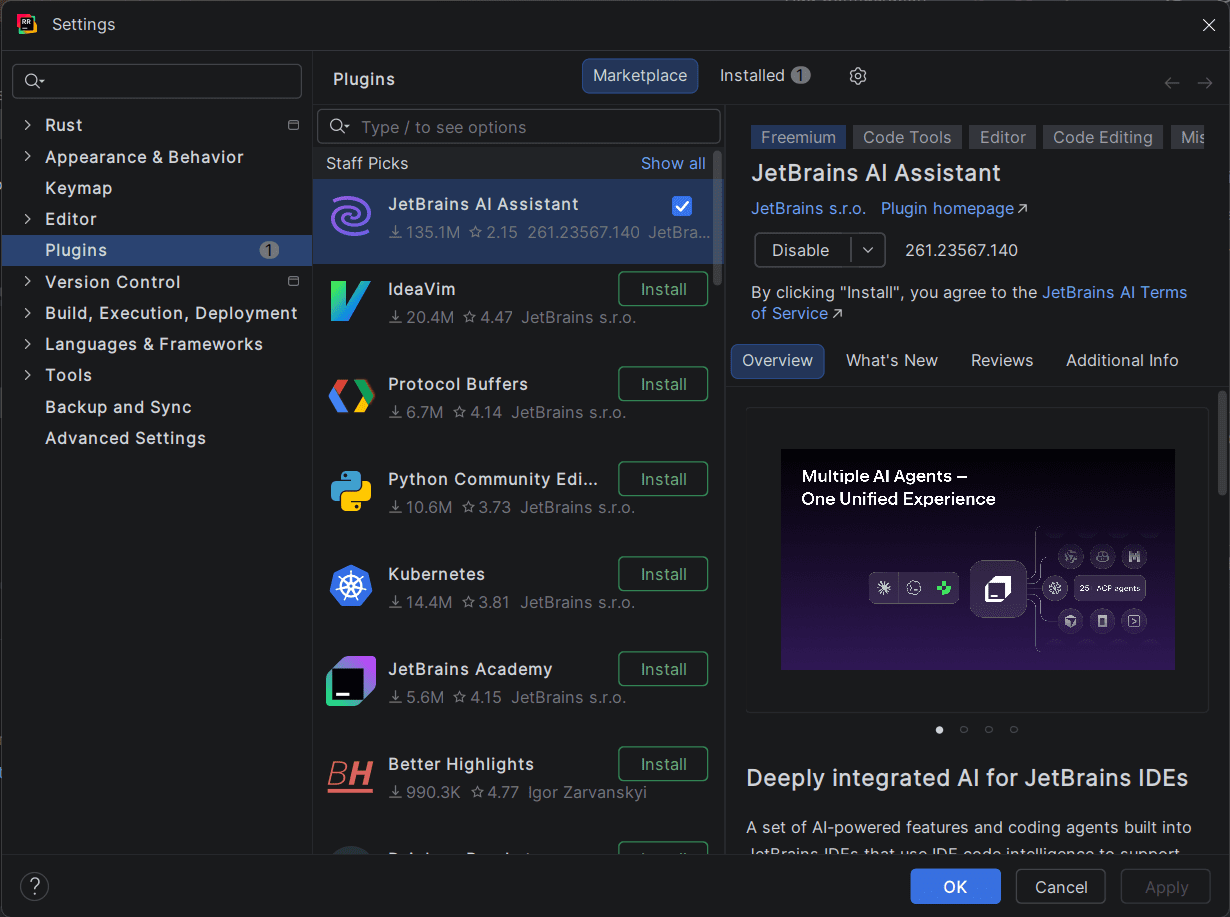The width and height of the screenshot is (1230, 917).
Task: Click the Multiple AI Agents preview image
Action: point(978,559)
